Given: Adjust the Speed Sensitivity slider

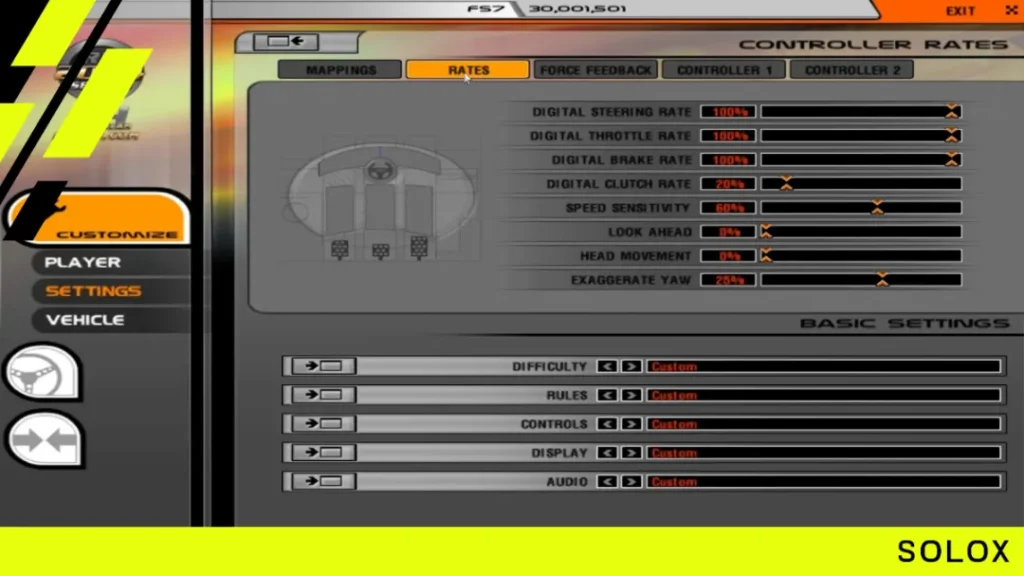Looking at the screenshot, I should 861,208.
